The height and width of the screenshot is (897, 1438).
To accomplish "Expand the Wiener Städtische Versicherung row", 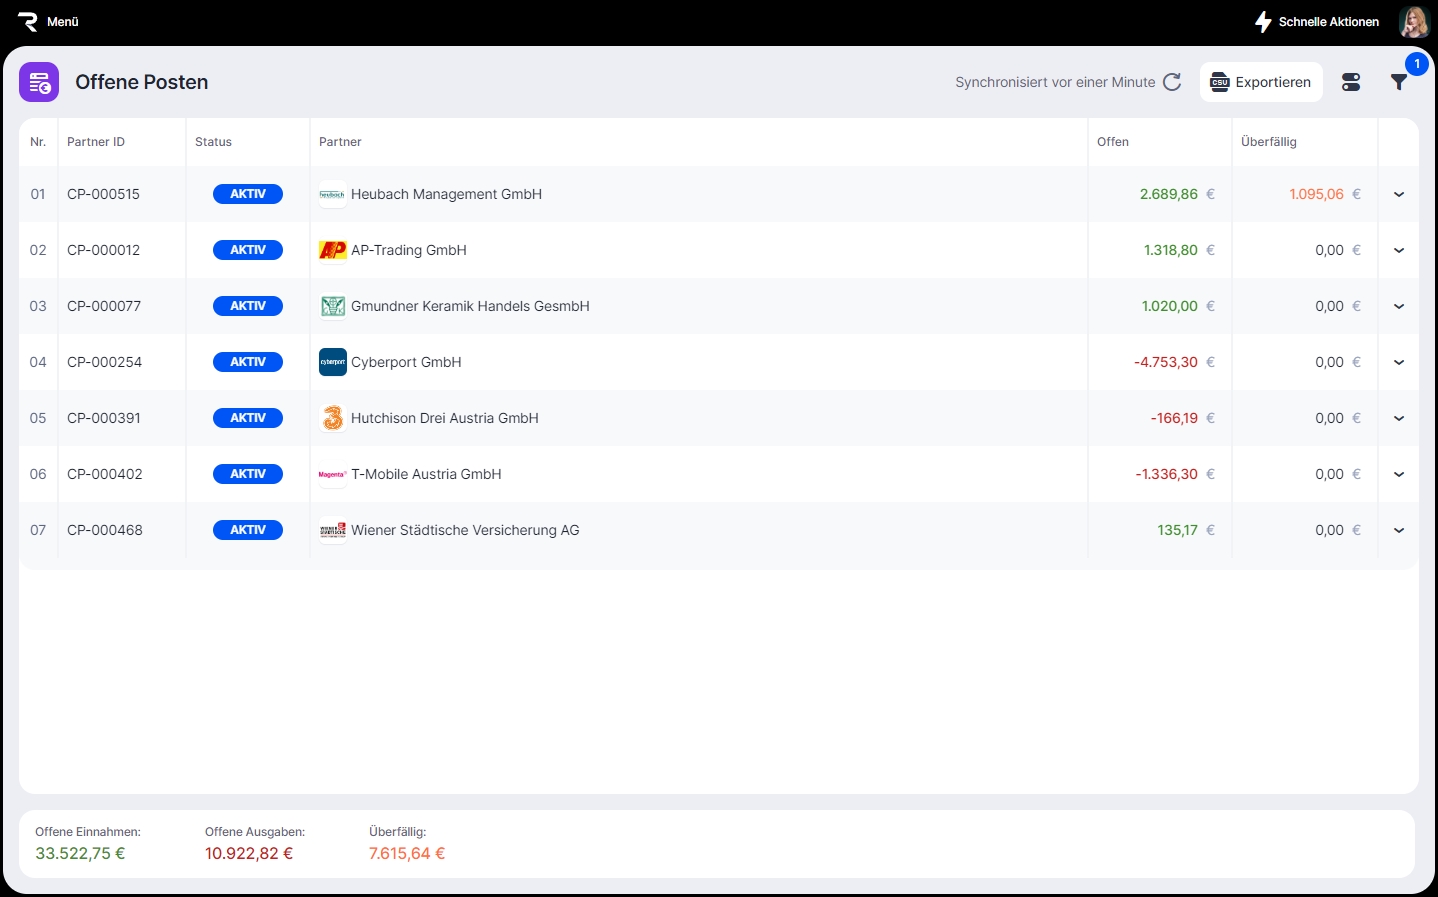I will tap(1398, 530).
